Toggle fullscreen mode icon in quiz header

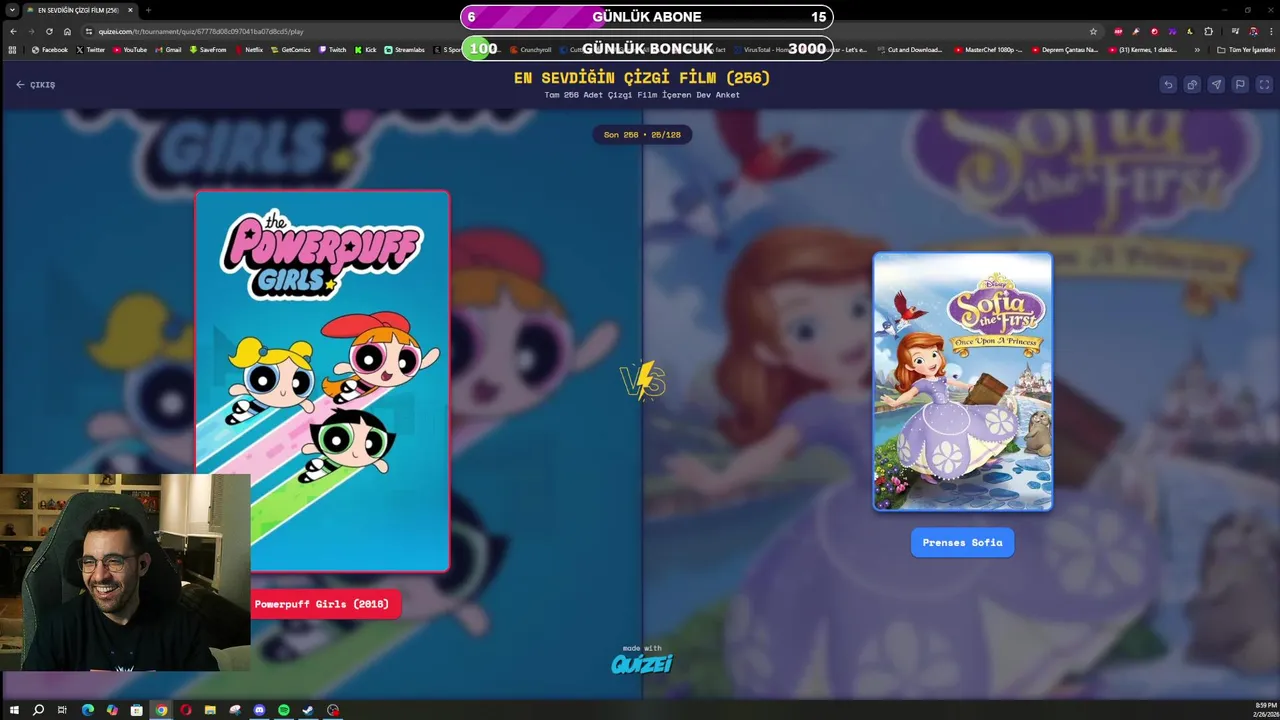1264,85
